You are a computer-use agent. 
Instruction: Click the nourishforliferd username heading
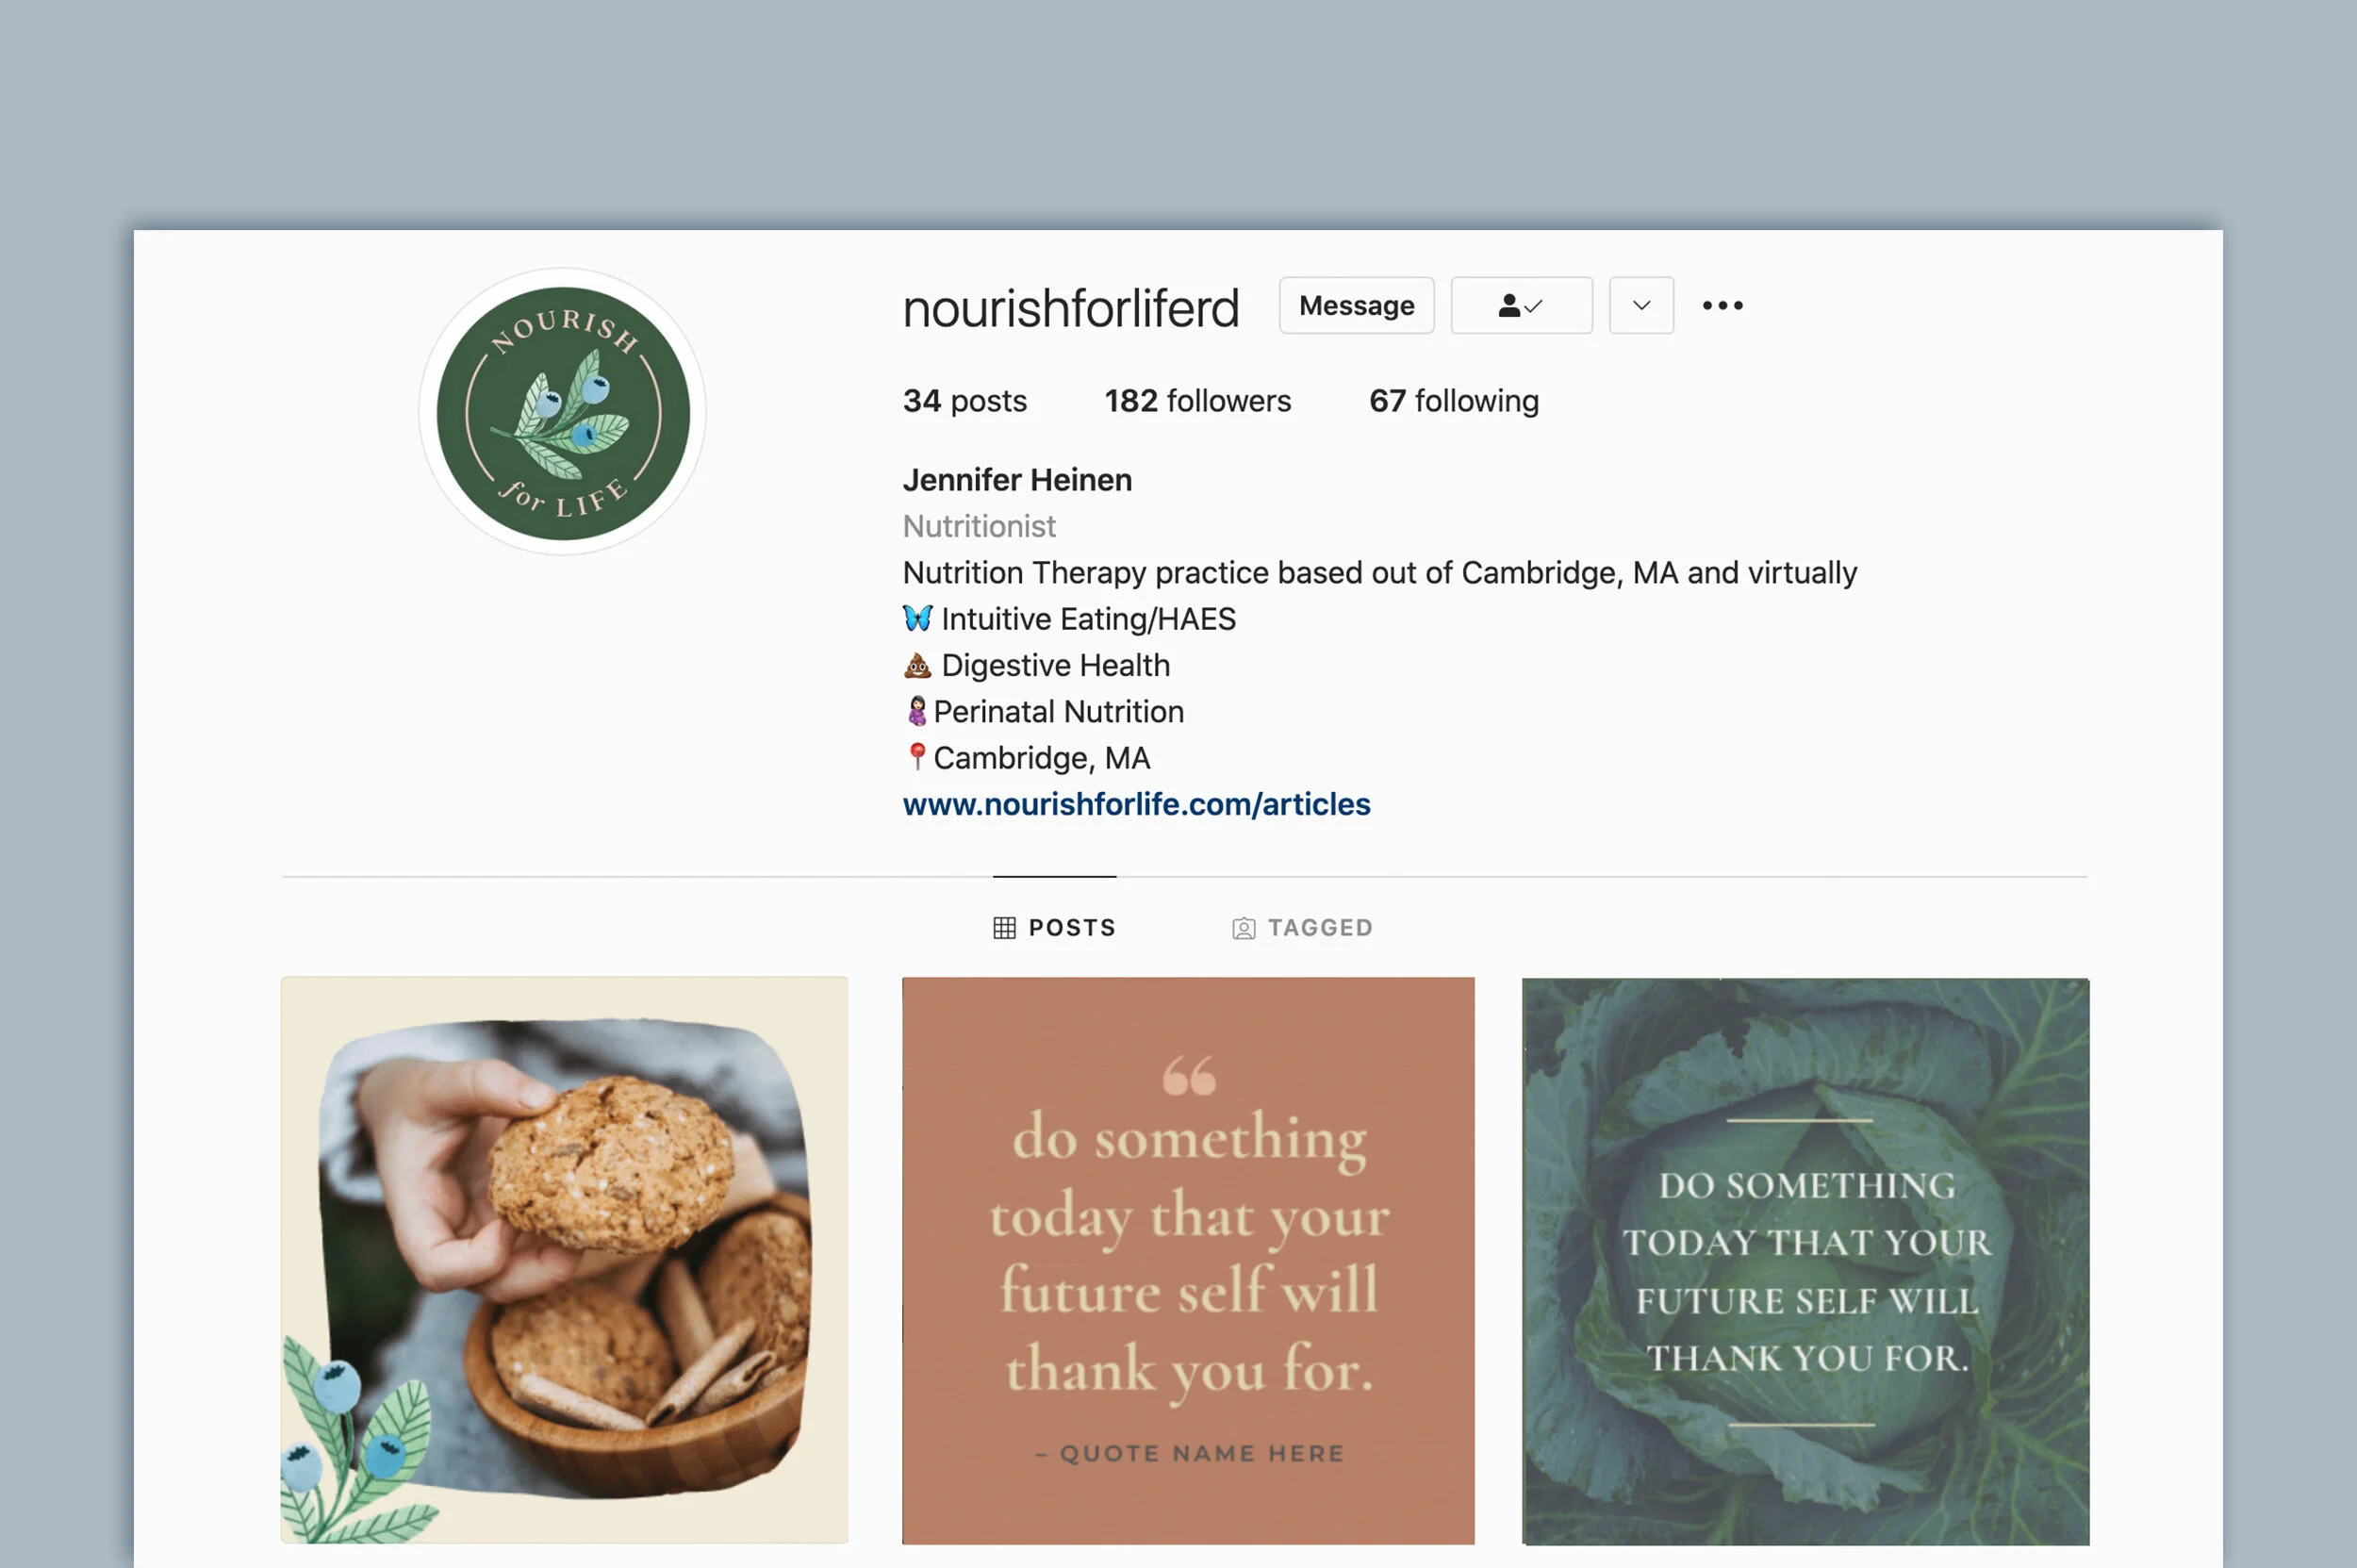point(1071,308)
